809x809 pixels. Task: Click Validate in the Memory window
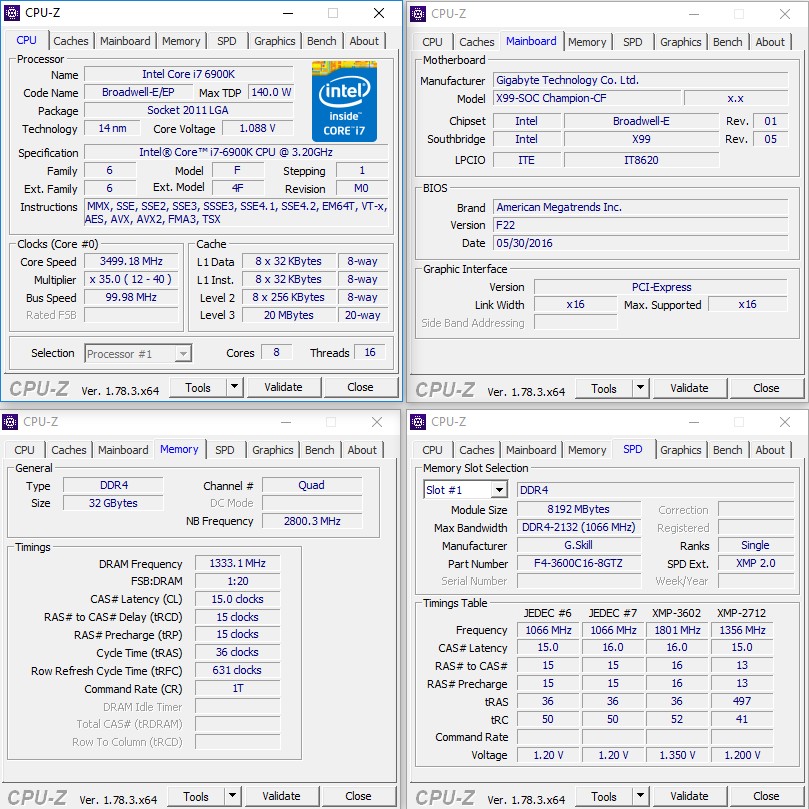point(282,796)
